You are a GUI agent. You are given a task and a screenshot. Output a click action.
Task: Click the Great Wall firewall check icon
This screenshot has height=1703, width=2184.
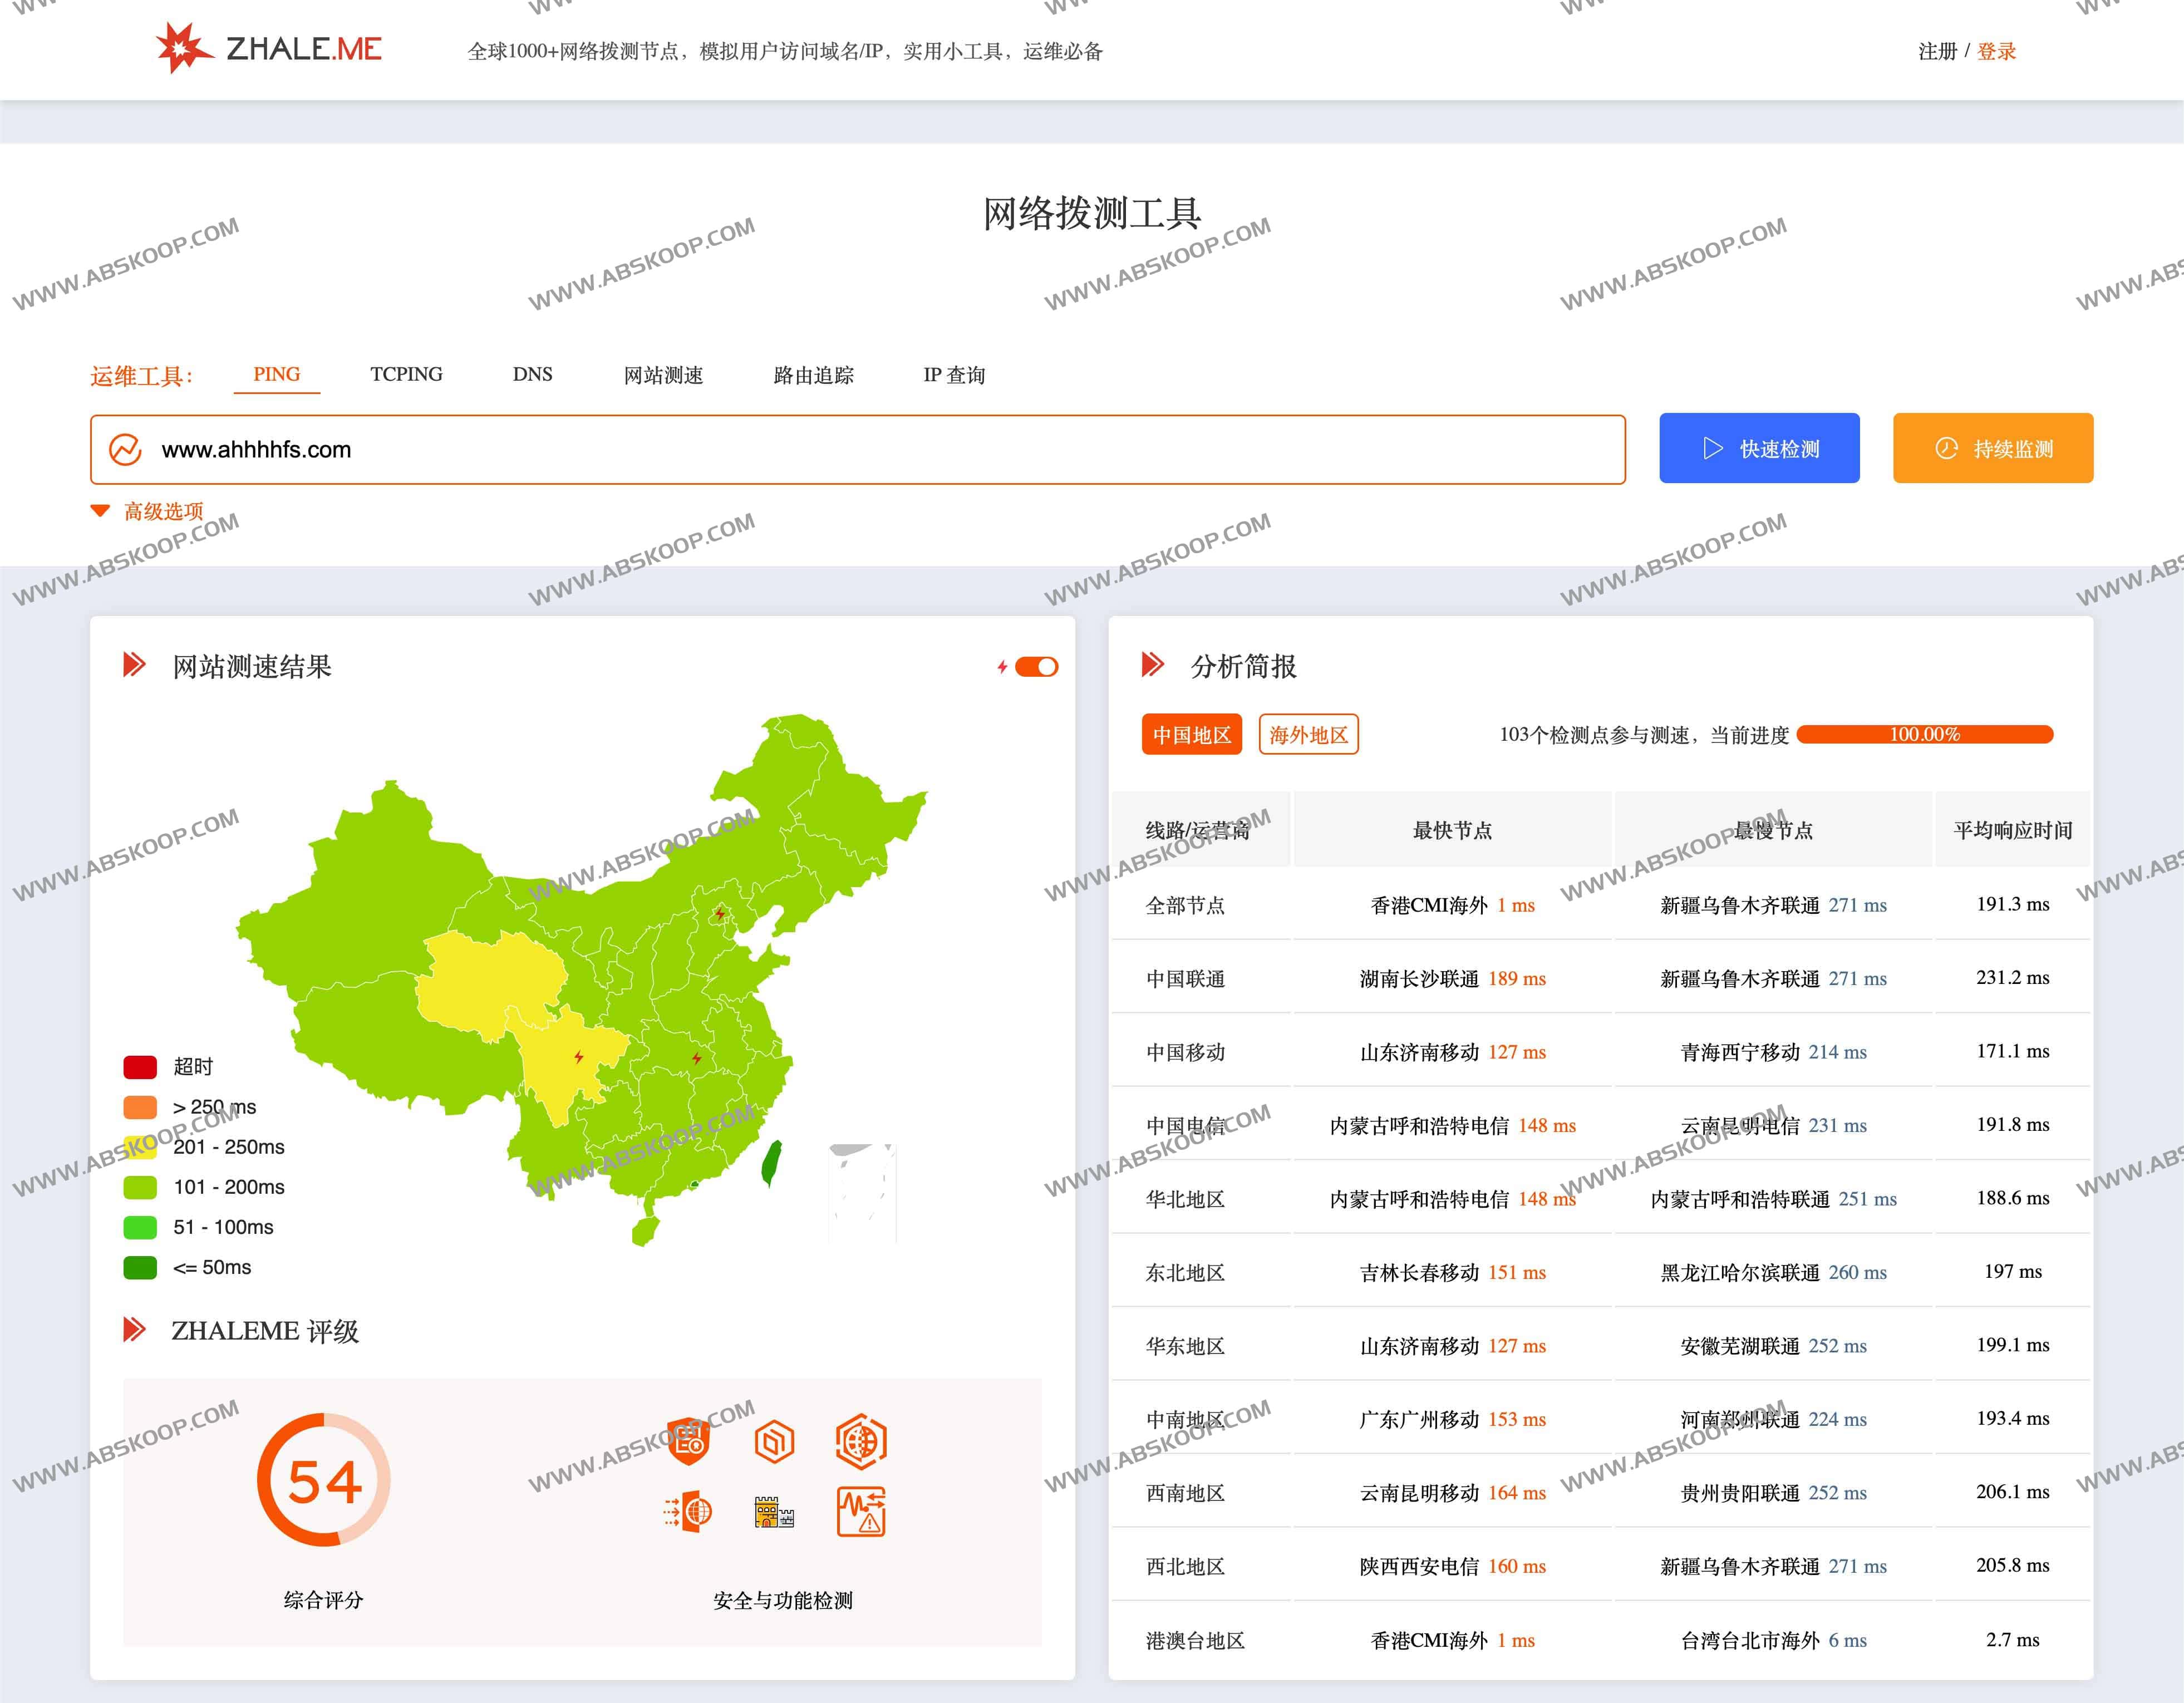pos(775,1512)
